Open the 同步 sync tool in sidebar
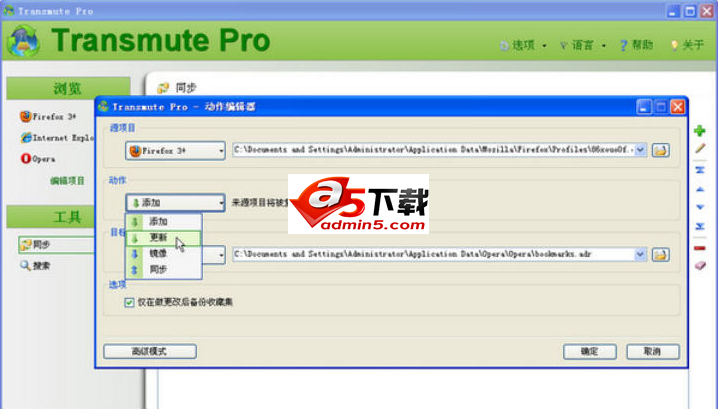The image size is (718, 409). [x=56, y=245]
